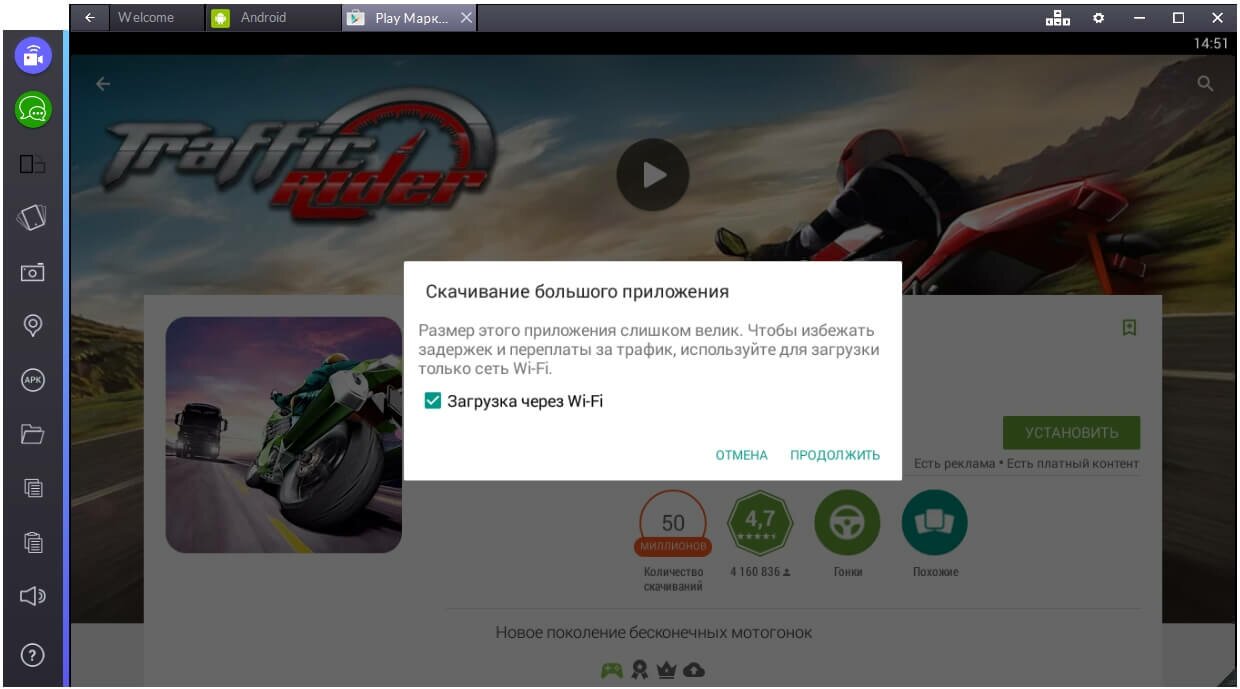Play the Traffic Rider trailer video
The image size is (1240, 689).
(x=653, y=175)
